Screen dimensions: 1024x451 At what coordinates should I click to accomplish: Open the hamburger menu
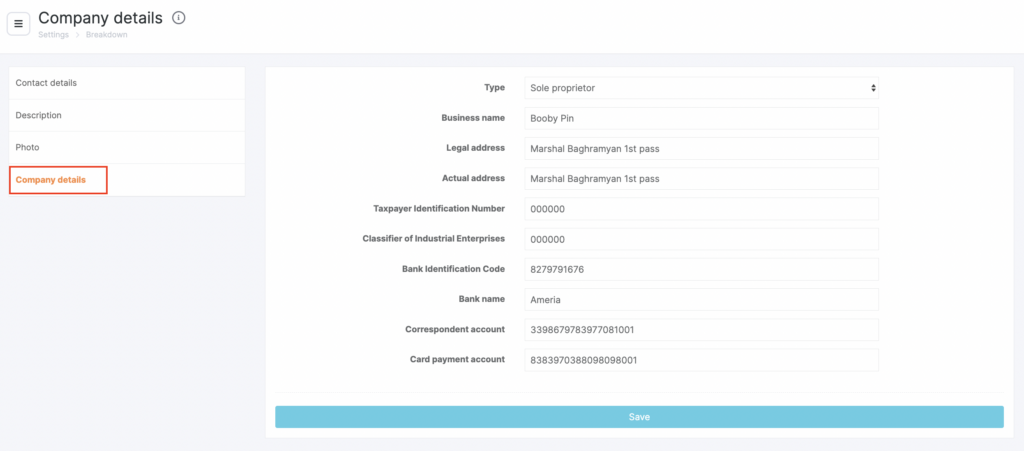tap(18, 23)
